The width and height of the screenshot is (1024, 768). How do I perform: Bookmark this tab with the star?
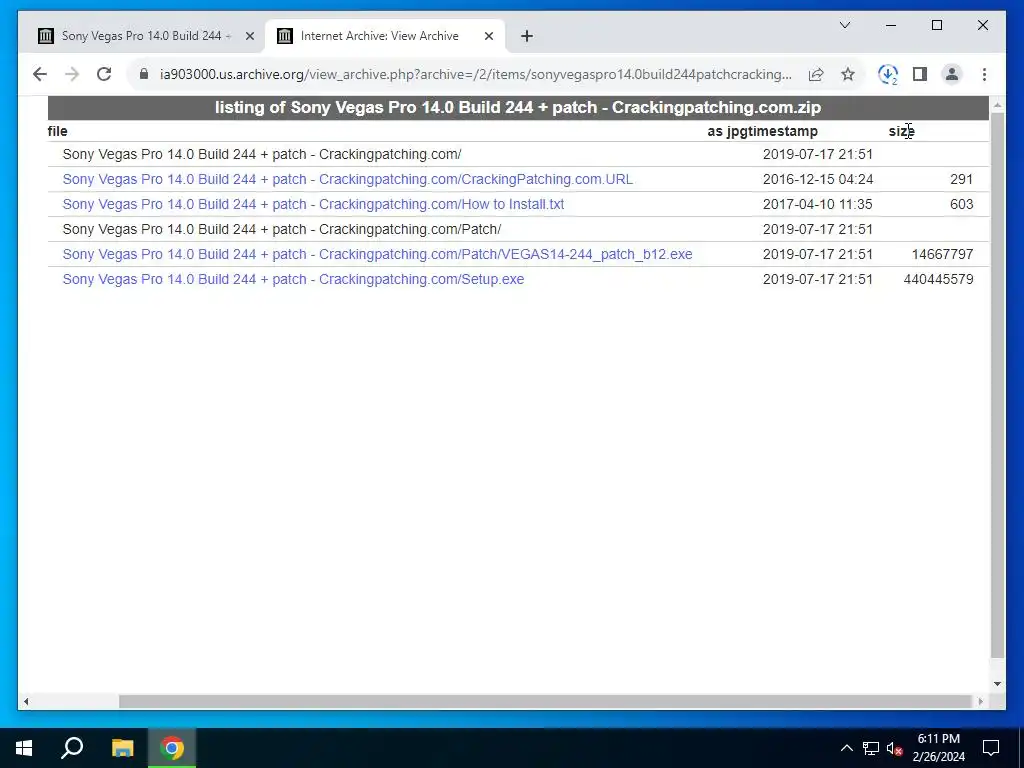tap(848, 74)
